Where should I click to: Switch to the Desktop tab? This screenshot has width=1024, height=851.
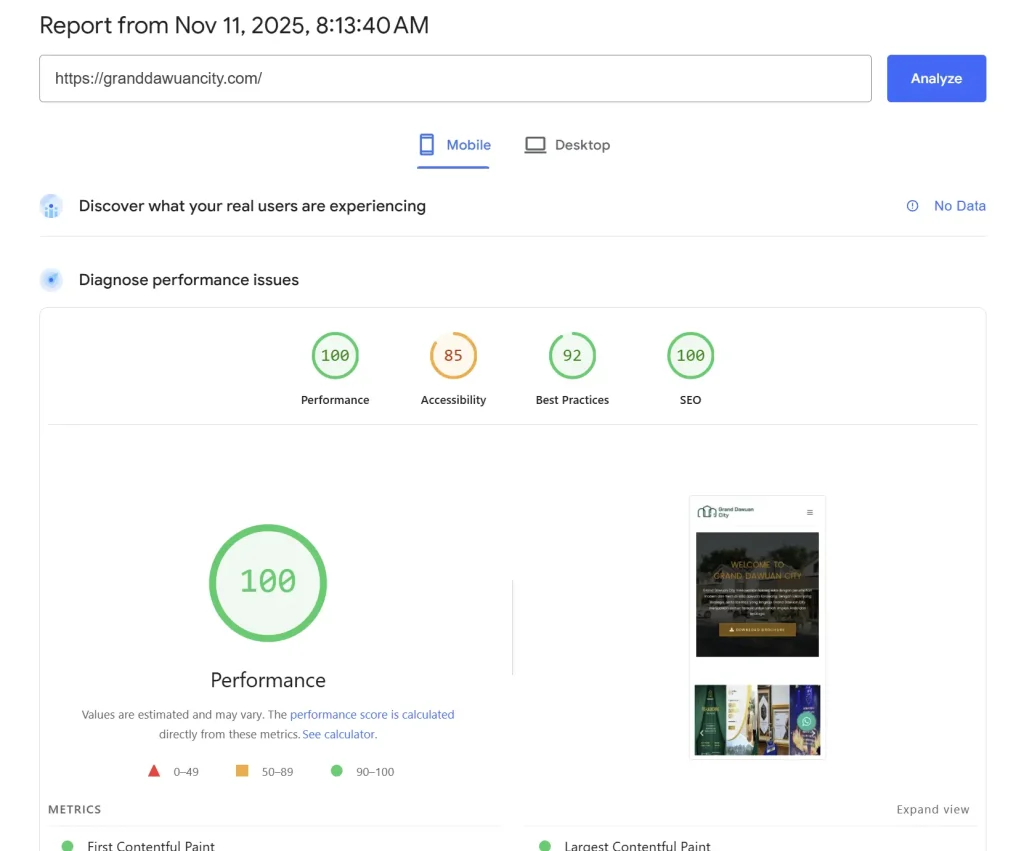(567, 144)
